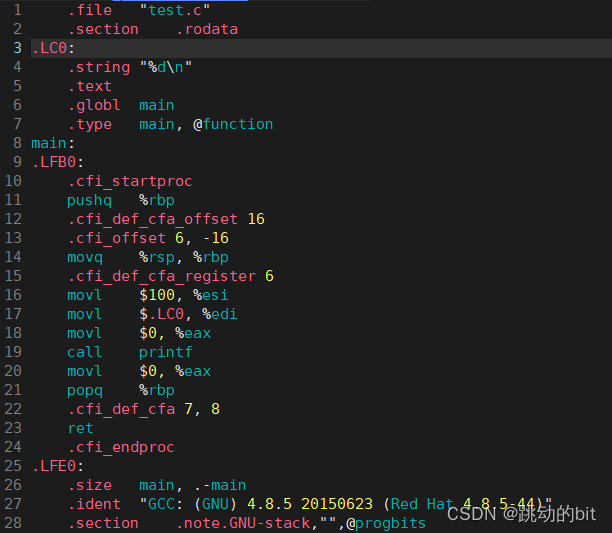Click the .file directive

(x=90, y=10)
